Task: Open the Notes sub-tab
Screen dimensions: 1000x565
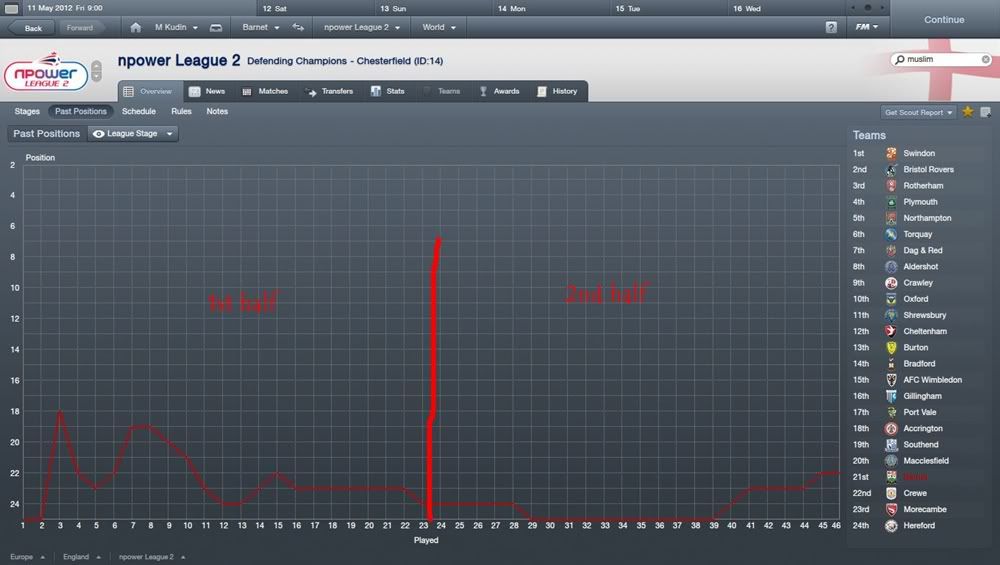Action: pos(217,111)
